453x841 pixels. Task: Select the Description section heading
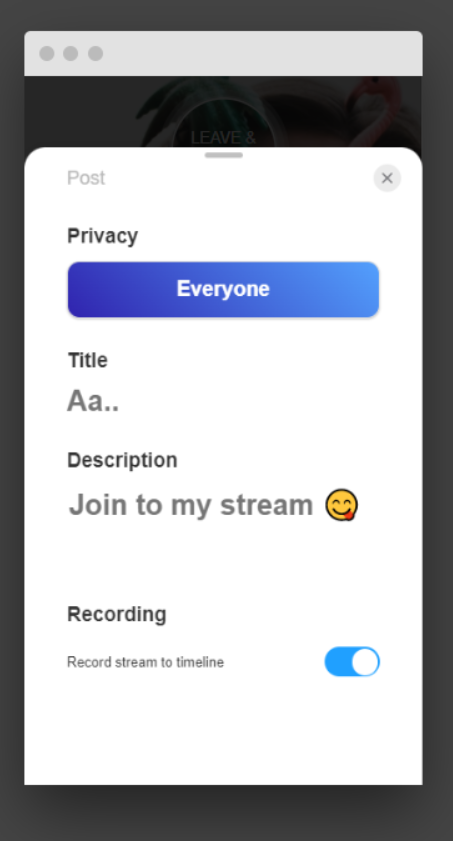point(122,460)
